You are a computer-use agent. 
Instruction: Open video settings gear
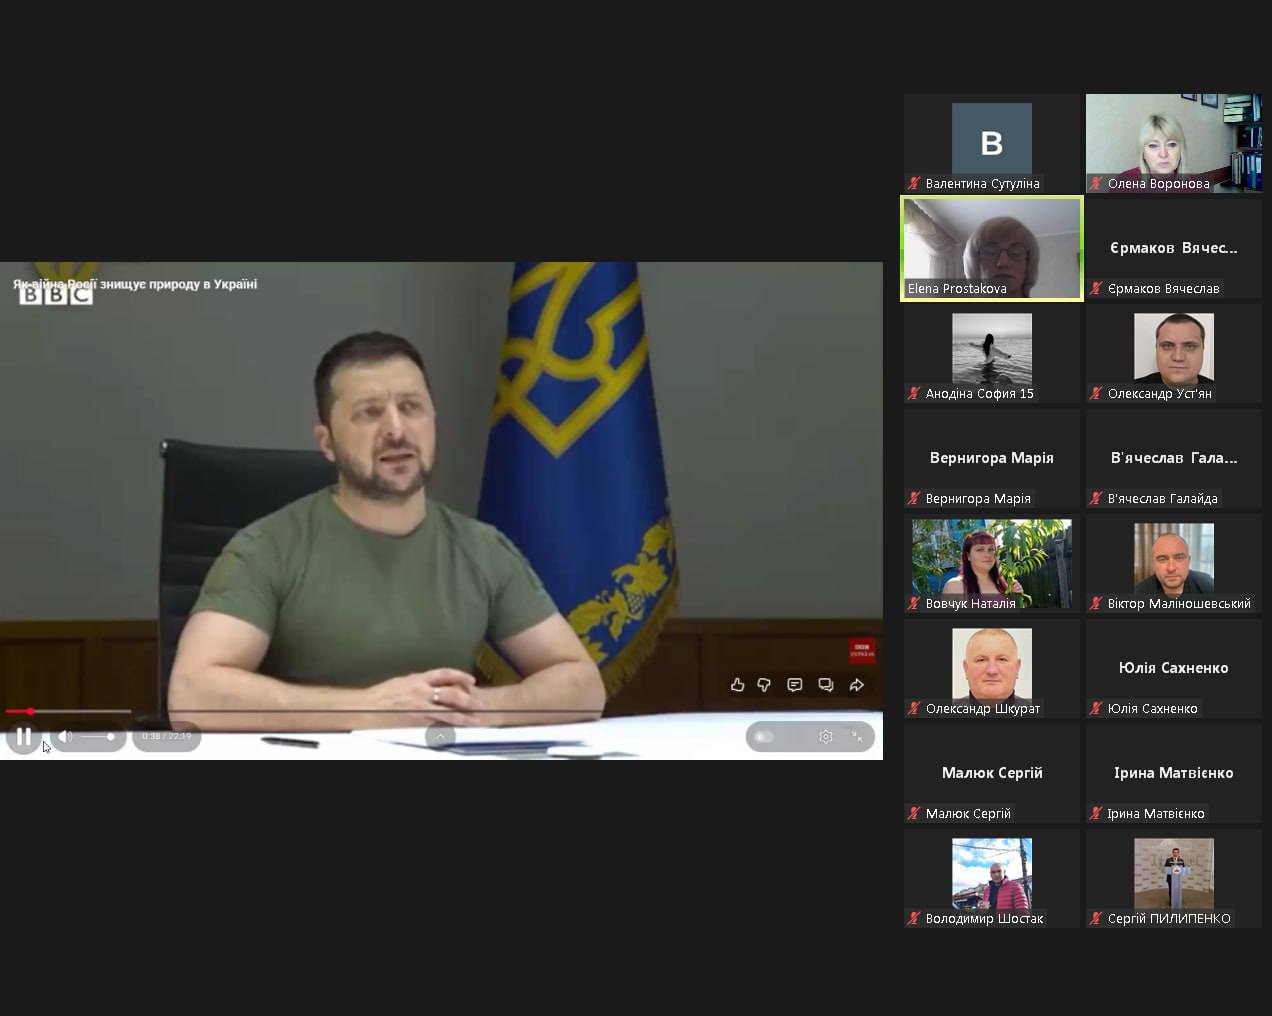(826, 737)
